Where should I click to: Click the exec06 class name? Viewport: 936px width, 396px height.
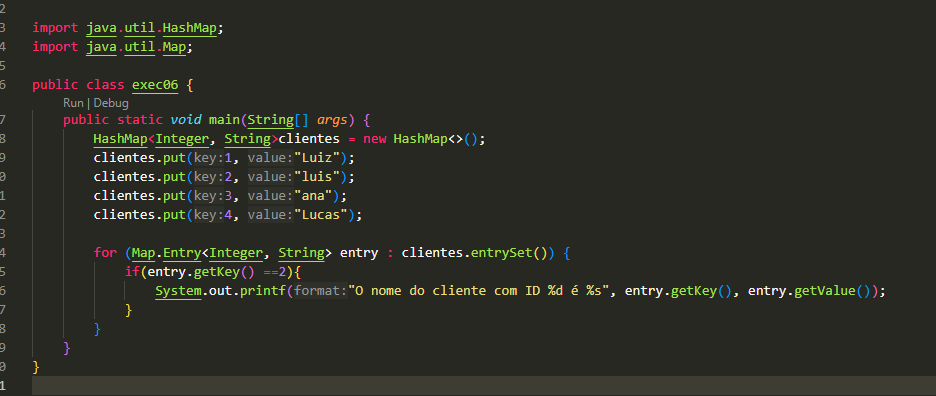(x=155, y=85)
